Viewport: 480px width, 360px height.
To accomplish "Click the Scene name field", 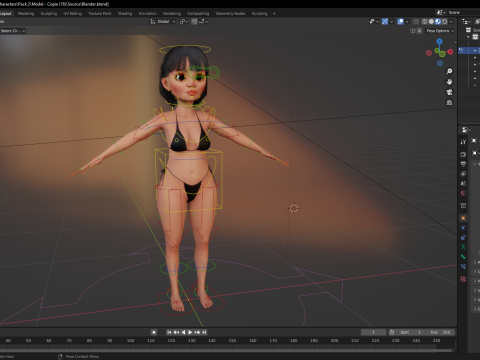I will pyautogui.click(x=463, y=12).
